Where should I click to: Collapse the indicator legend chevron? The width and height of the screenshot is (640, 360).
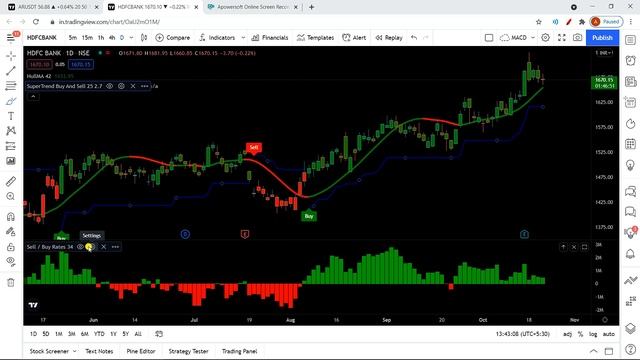coord(33,96)
